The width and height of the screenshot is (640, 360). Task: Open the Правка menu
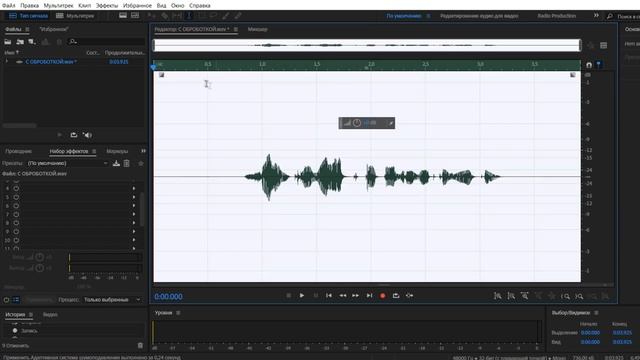pos(29,6)
